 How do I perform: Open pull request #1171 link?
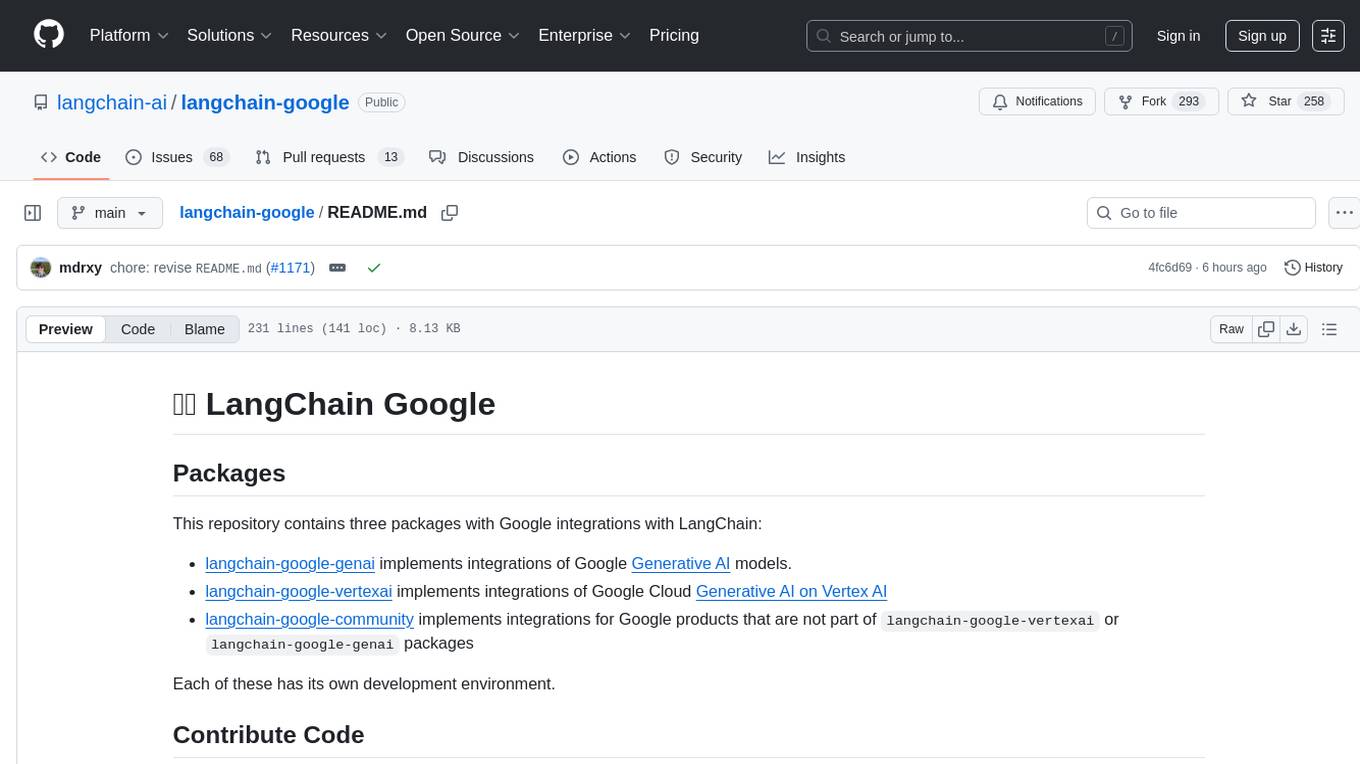tap(291, 268)
